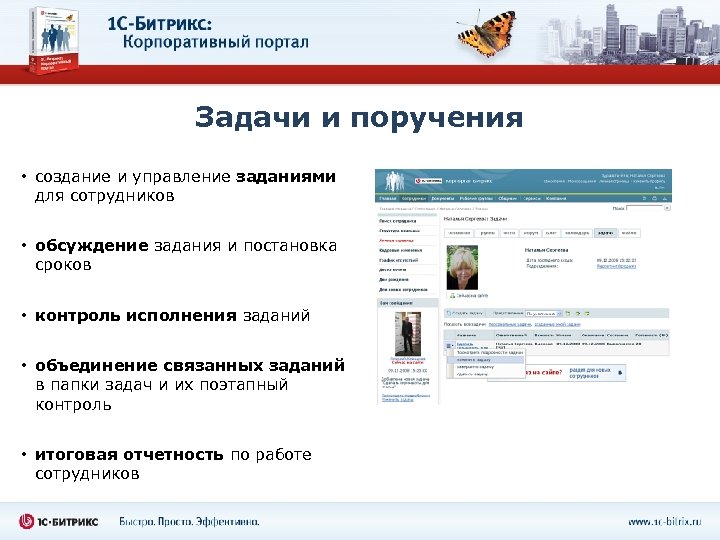Open the персональные задачи filter link
This screenshot has height=540, width=720.
click(510, 324)
